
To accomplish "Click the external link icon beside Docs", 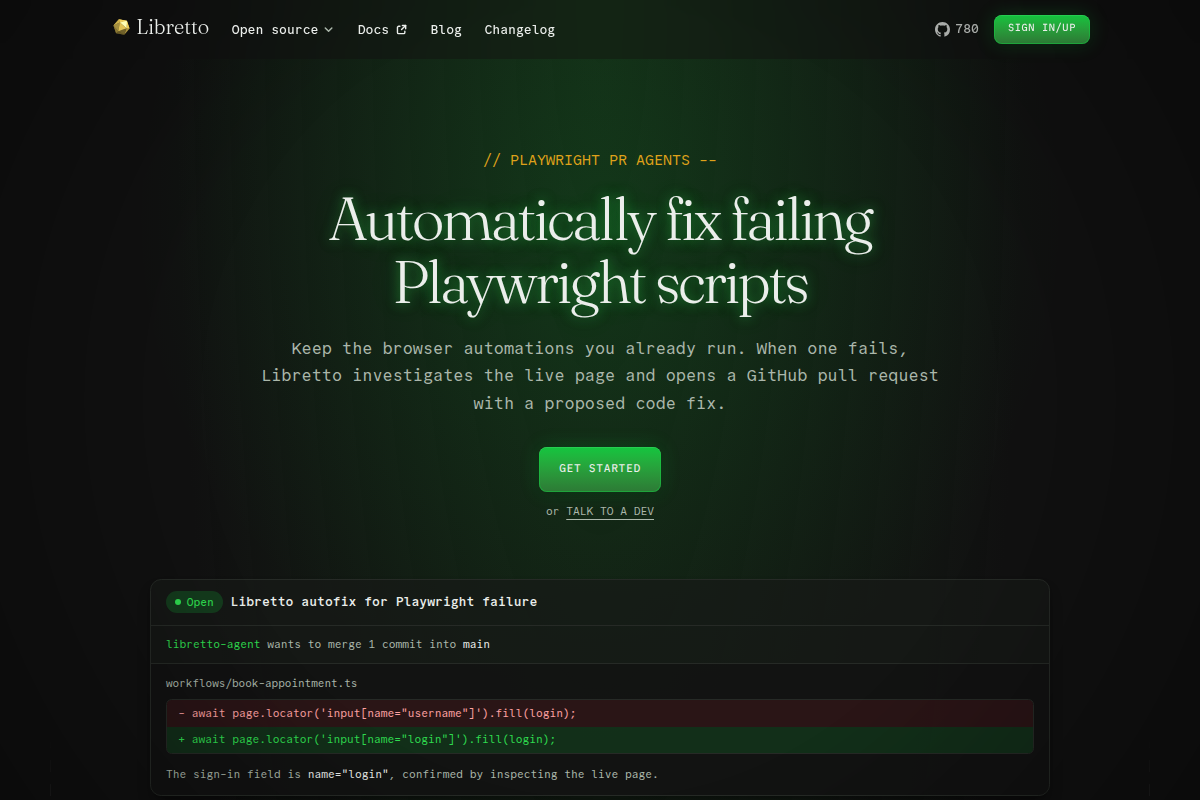I will pos(402,29).
